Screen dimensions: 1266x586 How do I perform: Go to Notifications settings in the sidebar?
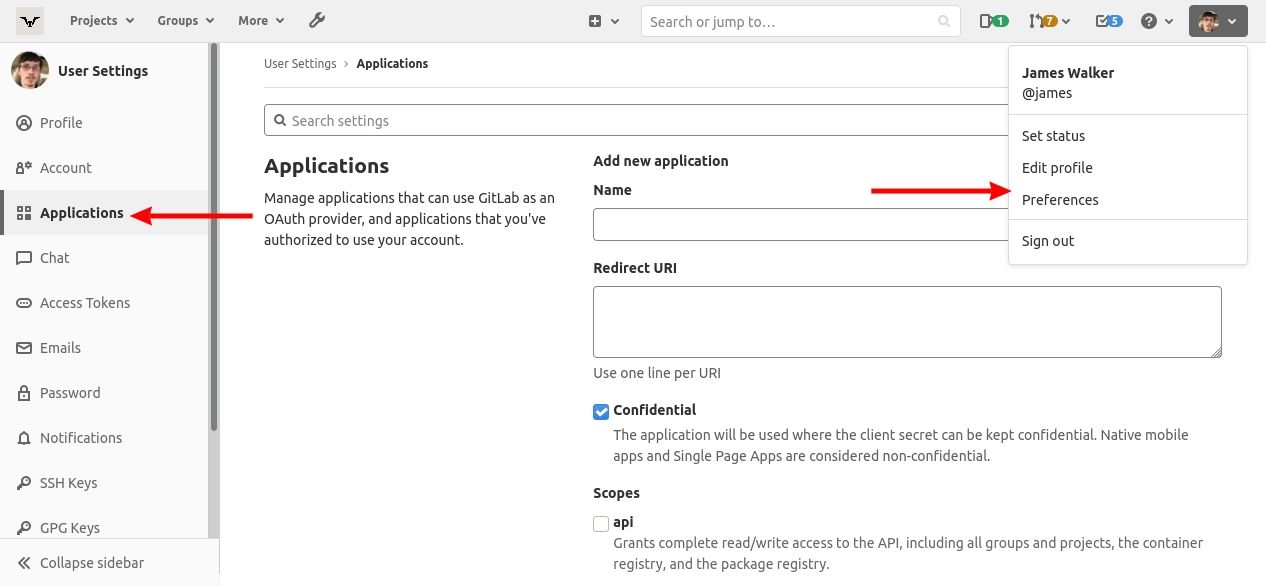click(80, 438)
